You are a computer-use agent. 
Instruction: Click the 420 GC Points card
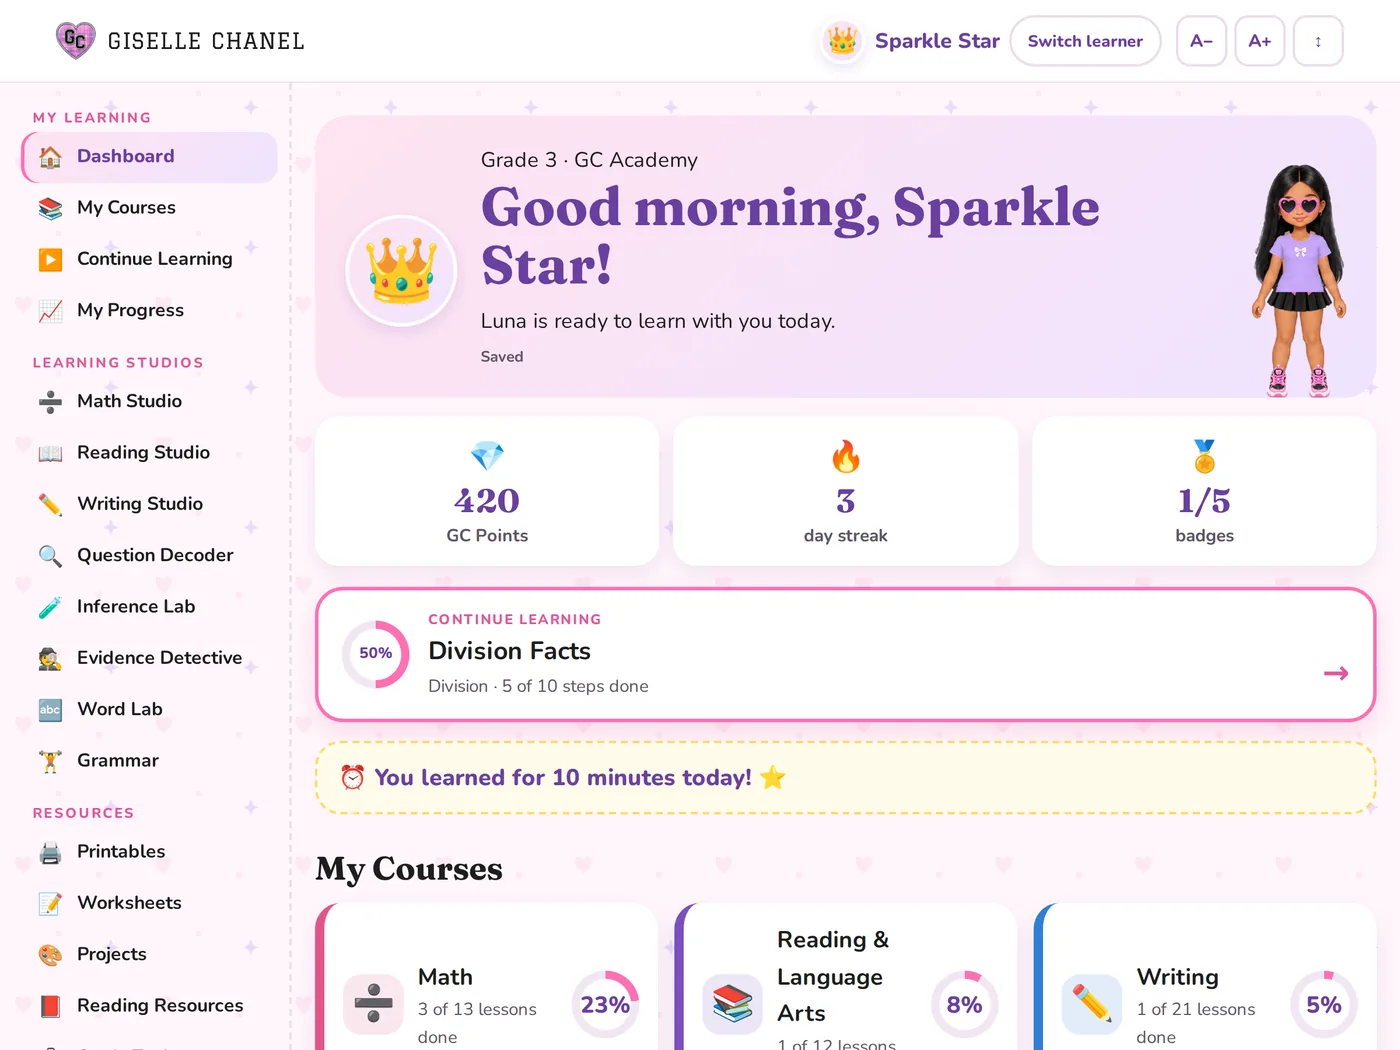[x=487, y=491]
